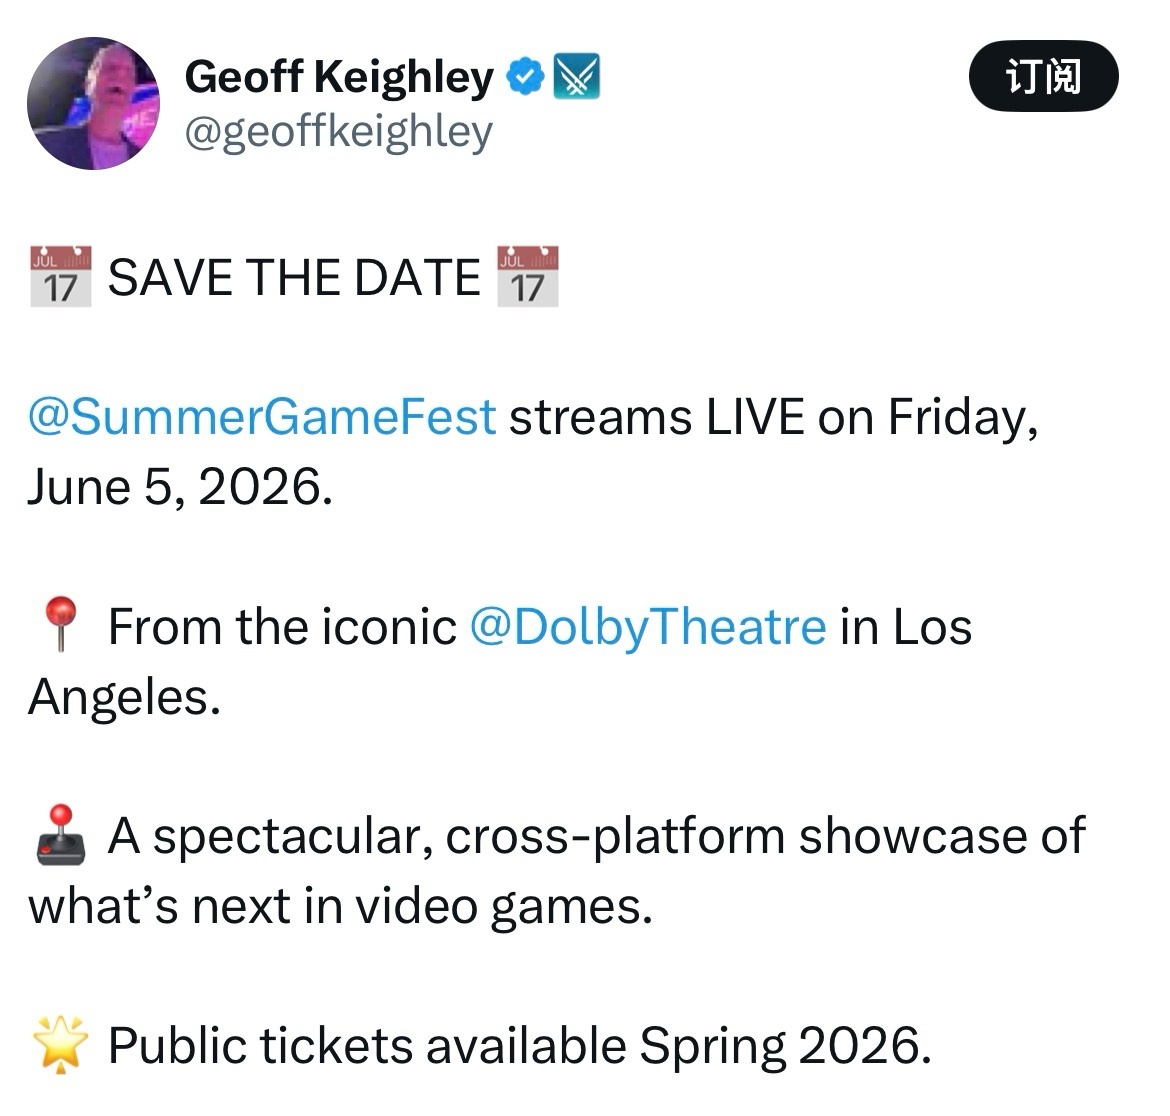
Task: Click the calendar emoji after SAVE THE DATE
Action: click(527, 276)
